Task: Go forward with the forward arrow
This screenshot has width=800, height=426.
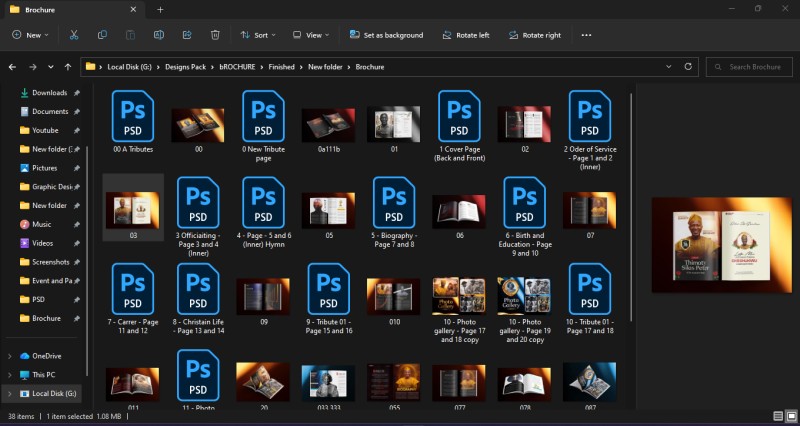Action: (33, 67)
